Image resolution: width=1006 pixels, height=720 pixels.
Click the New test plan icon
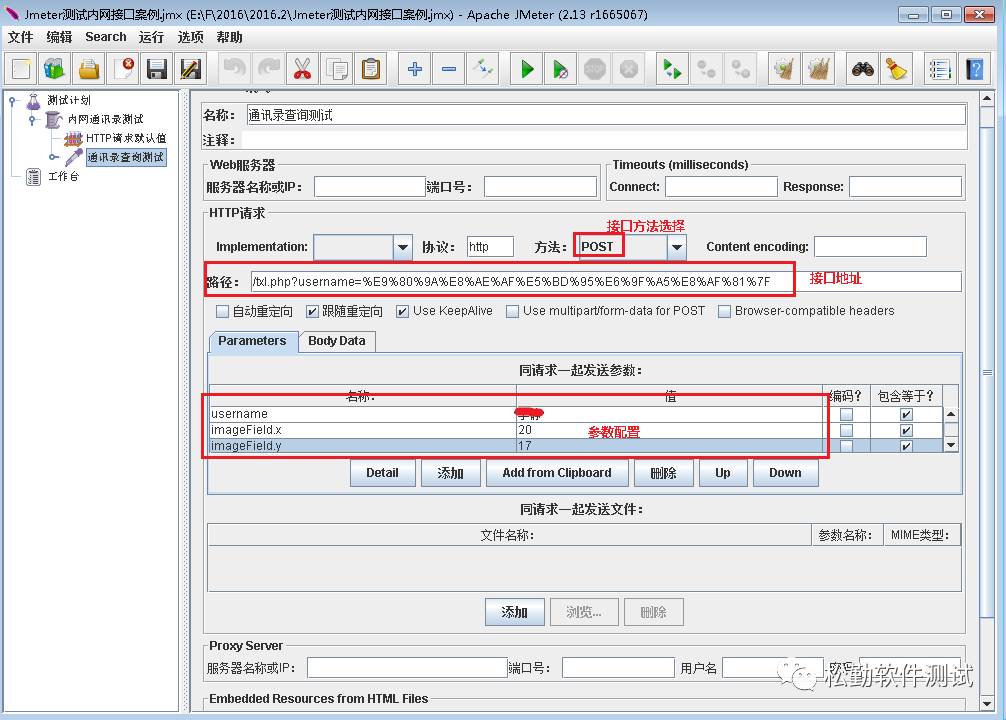(21, 69)
